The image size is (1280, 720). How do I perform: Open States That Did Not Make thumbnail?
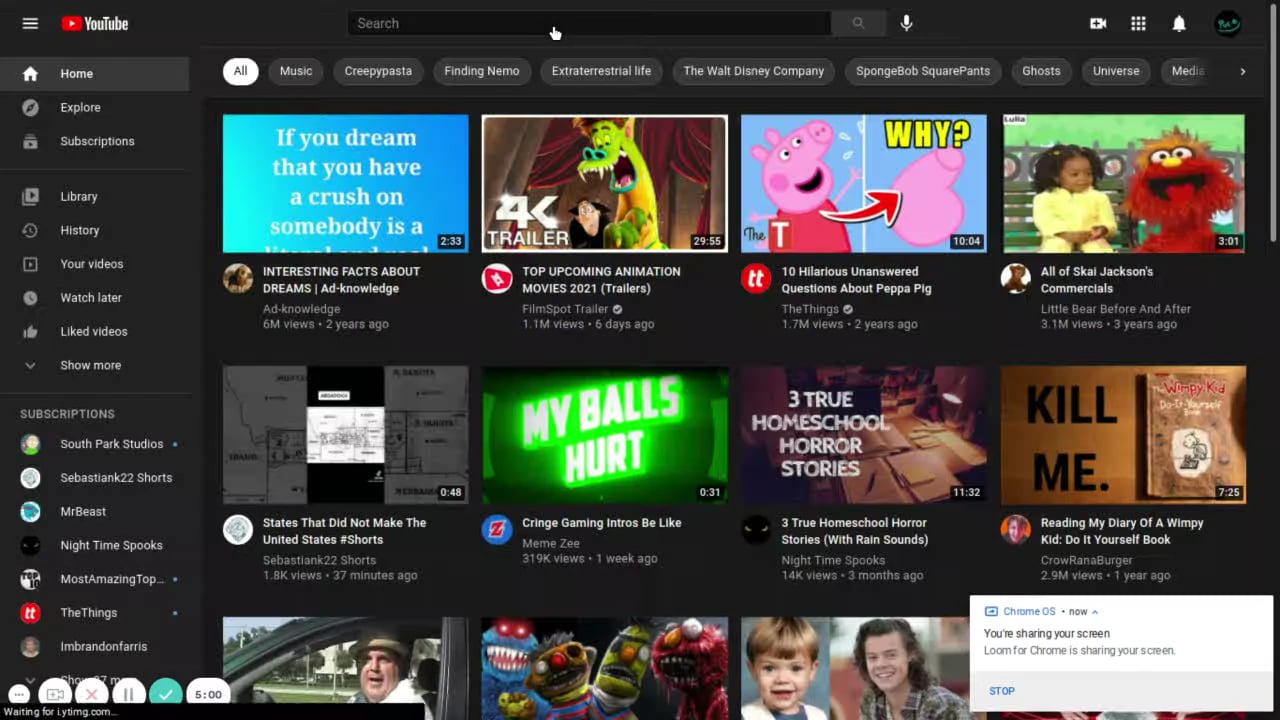(x=345, y=435)
